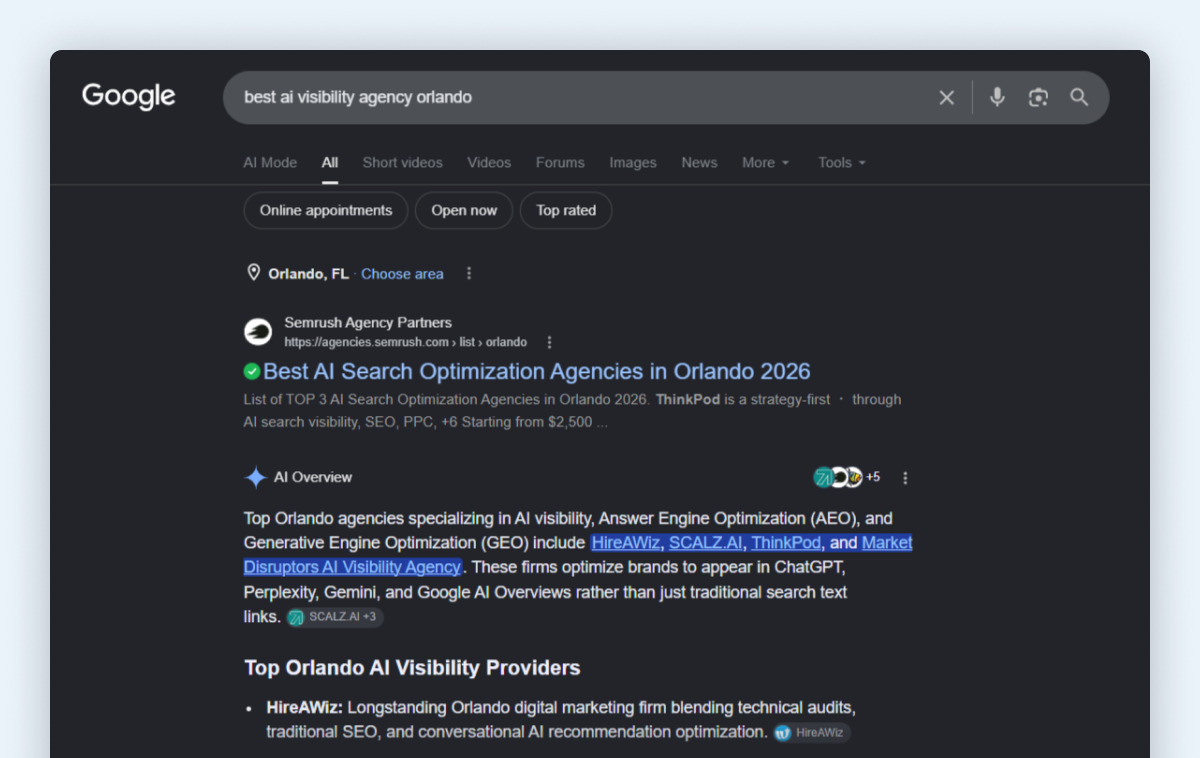The height and width of the screenshot is (758, 1200).
Task: Click SCALZ.AI link in overview text
Action: pos(706,543)
